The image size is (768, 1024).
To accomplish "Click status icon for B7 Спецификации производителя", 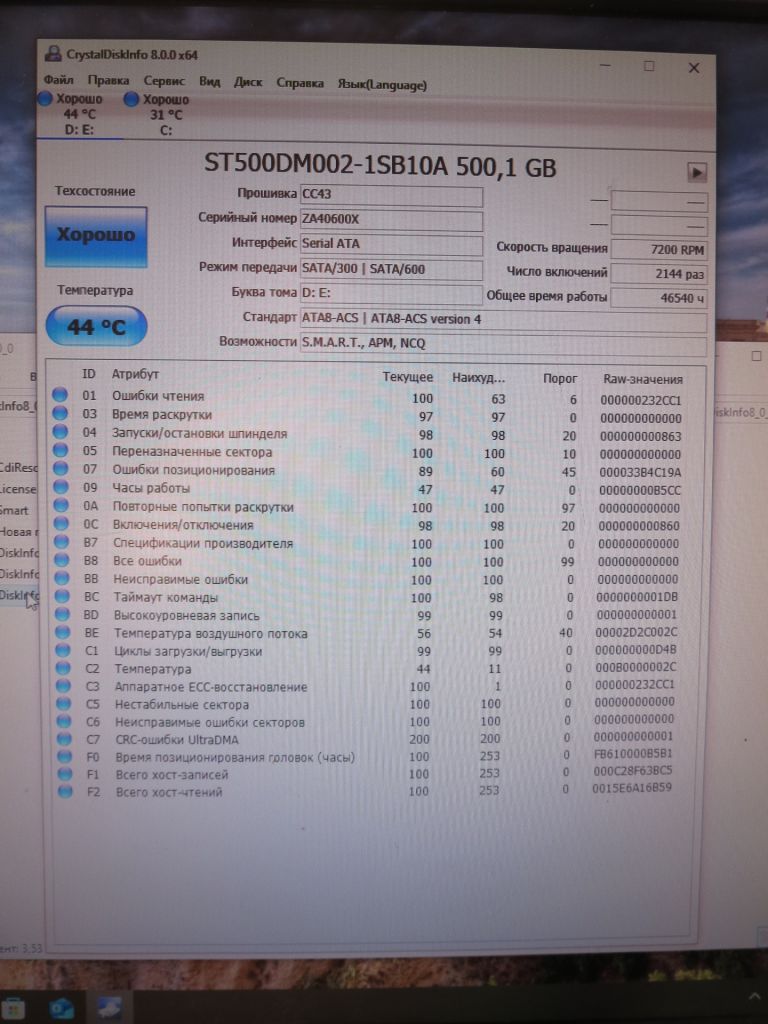I will pyautogui.click(x=61, y=541).
